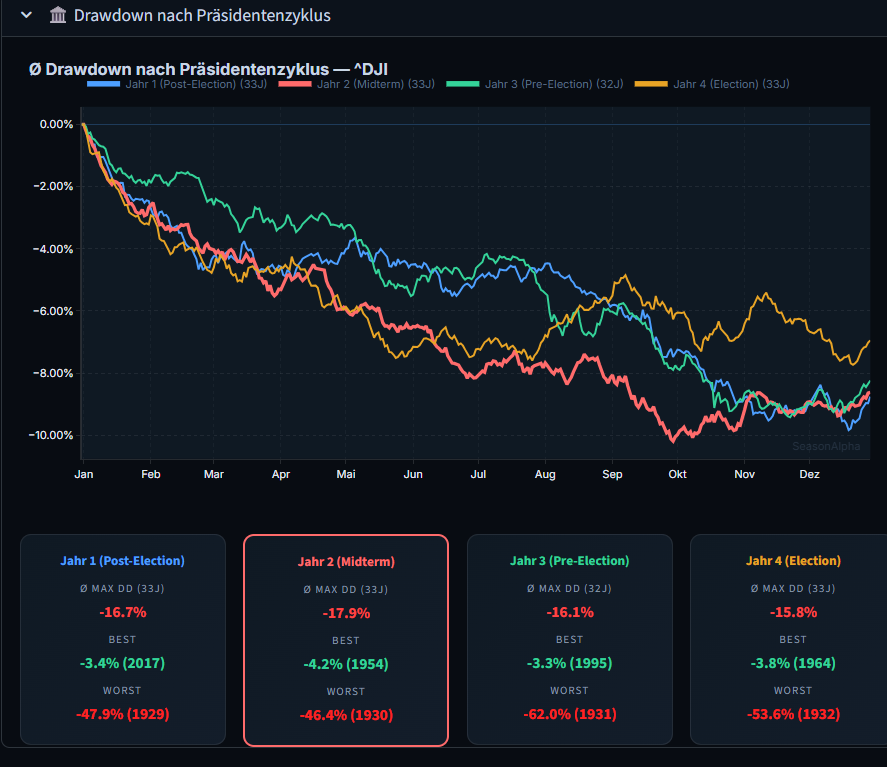Image resolution: width=887 pixels, height=767 pixels.
Task: Click the -6.00% y-axis label
Action: (53, 311)
